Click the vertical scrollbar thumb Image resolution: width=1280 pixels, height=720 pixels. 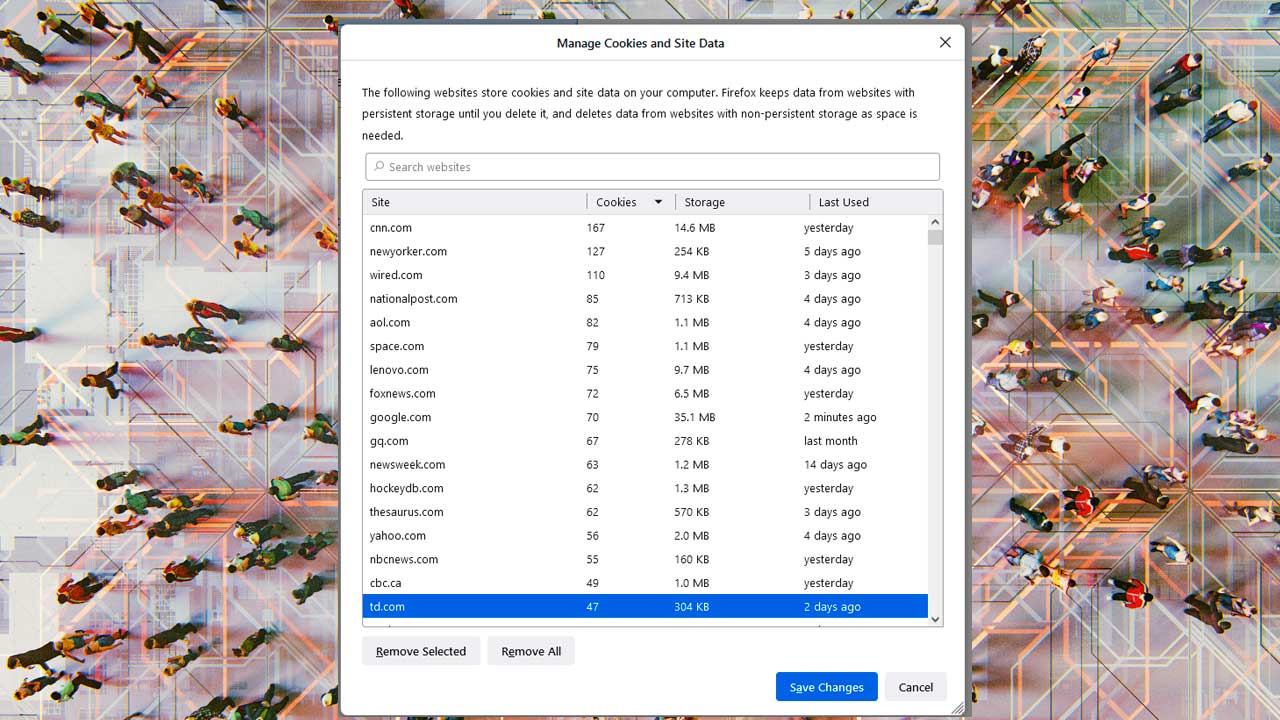coord(935,237)
